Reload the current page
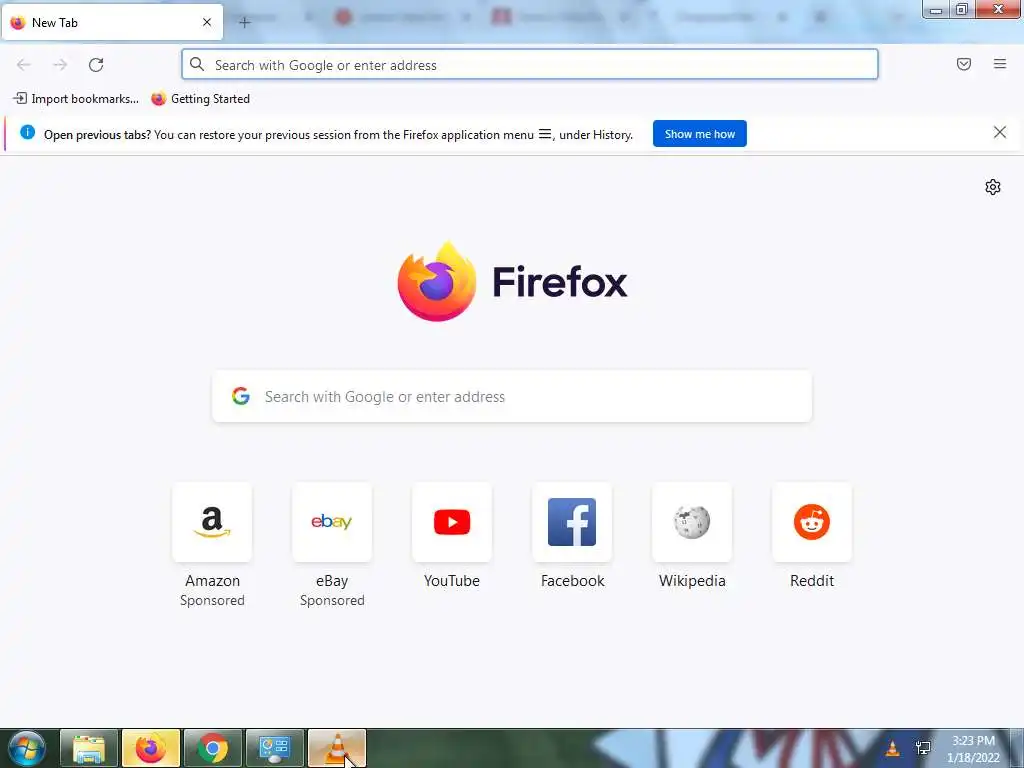The height and width of the screenshot is (768, 1024). tap(96, 65)
